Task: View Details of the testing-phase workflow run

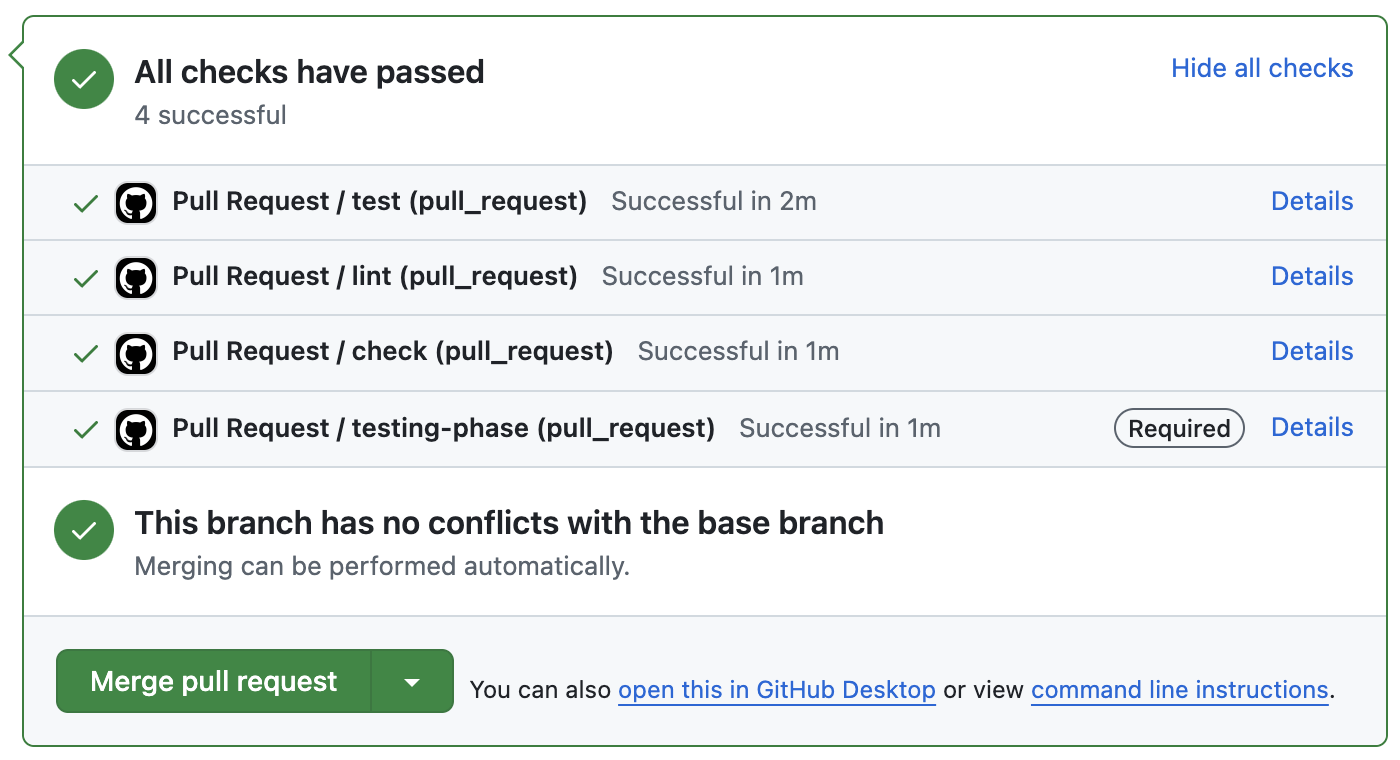Action: [x=1311, y=428]
